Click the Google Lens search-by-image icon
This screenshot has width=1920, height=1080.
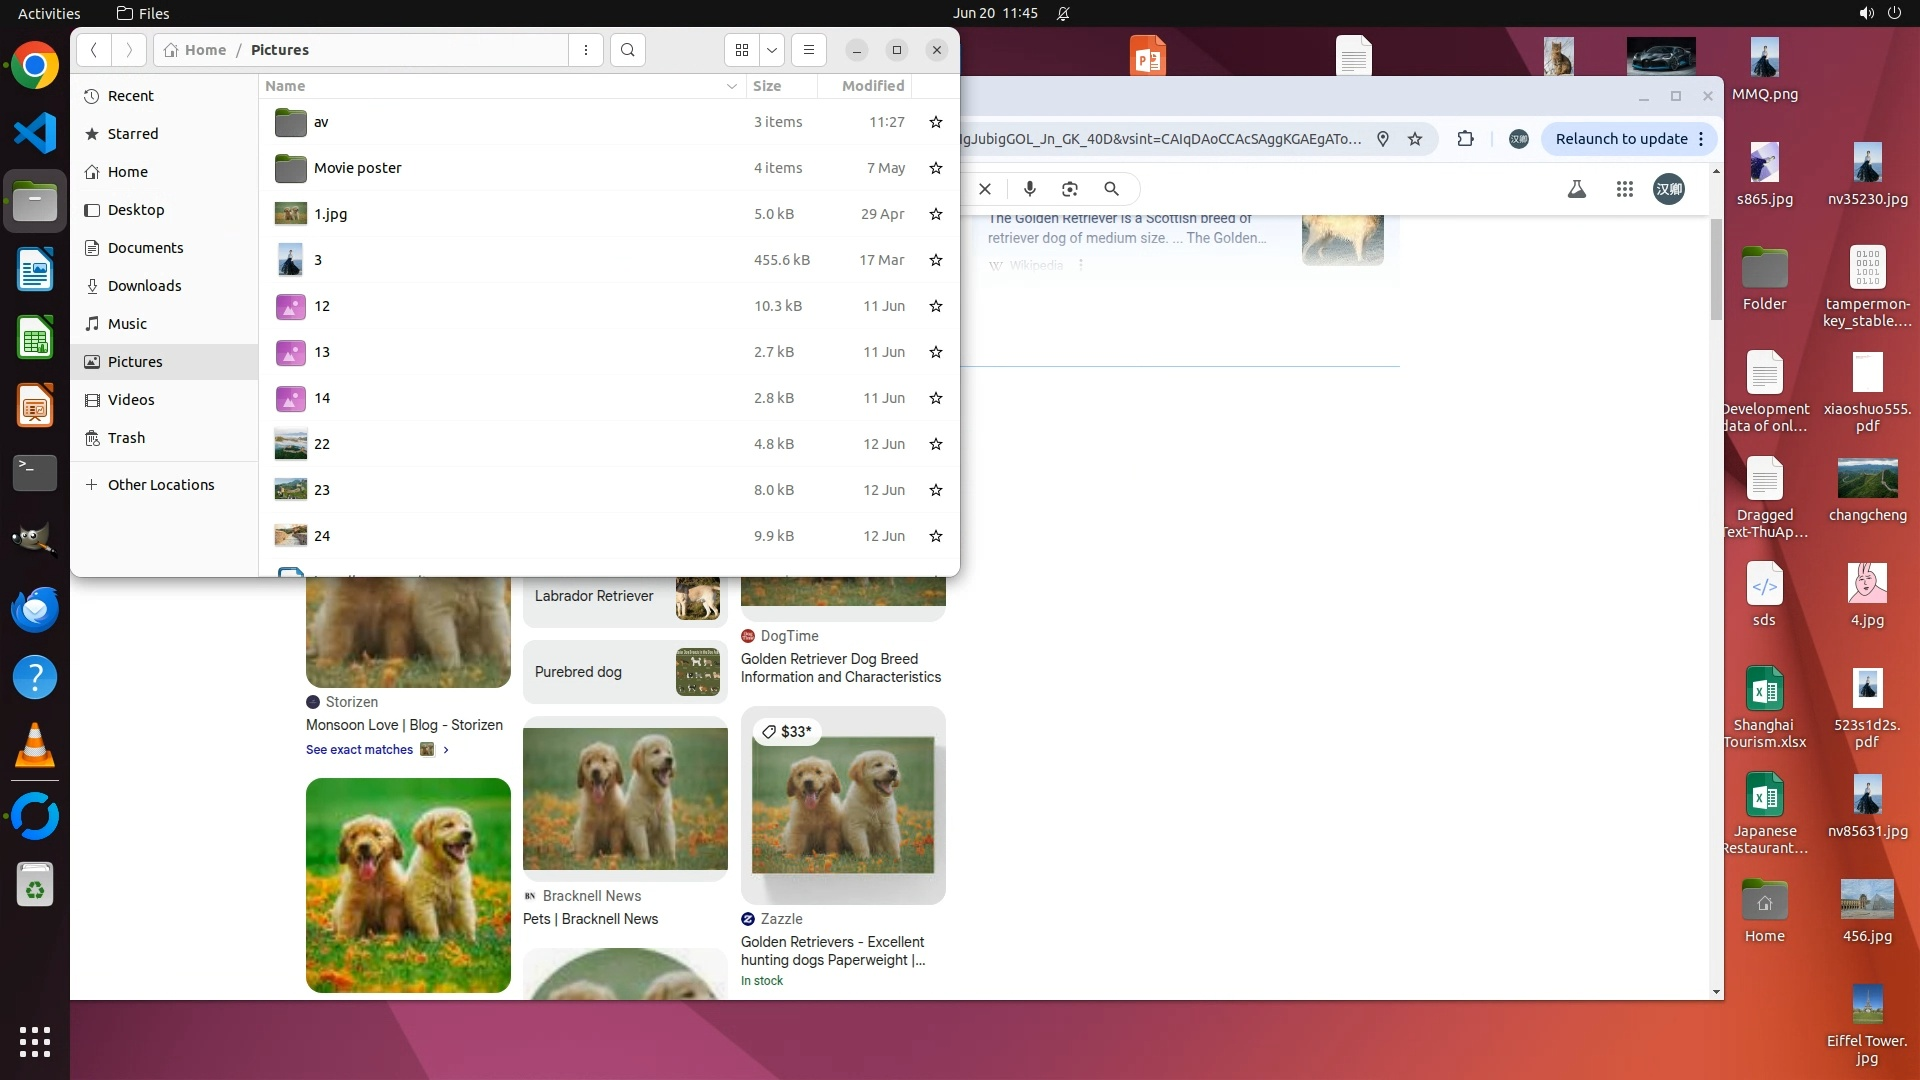point(1069,189)
